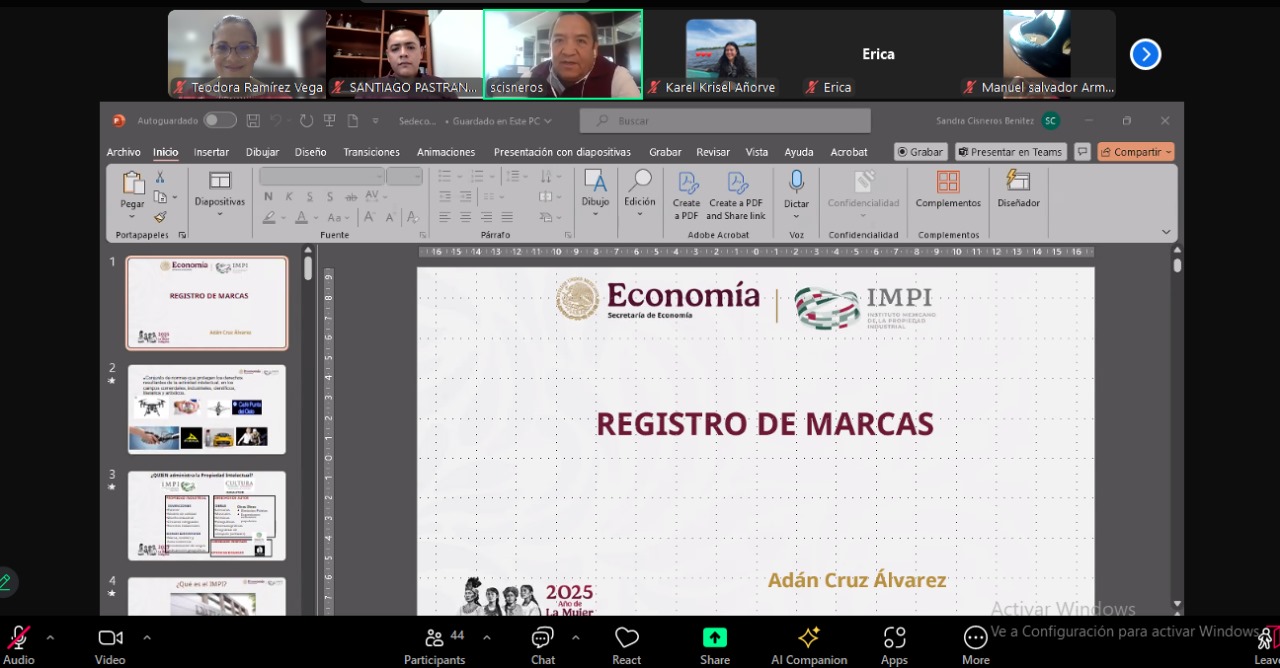Click the Dictar microphone icon
Screen dimensions: 1280x668
[x=796, y=182]
